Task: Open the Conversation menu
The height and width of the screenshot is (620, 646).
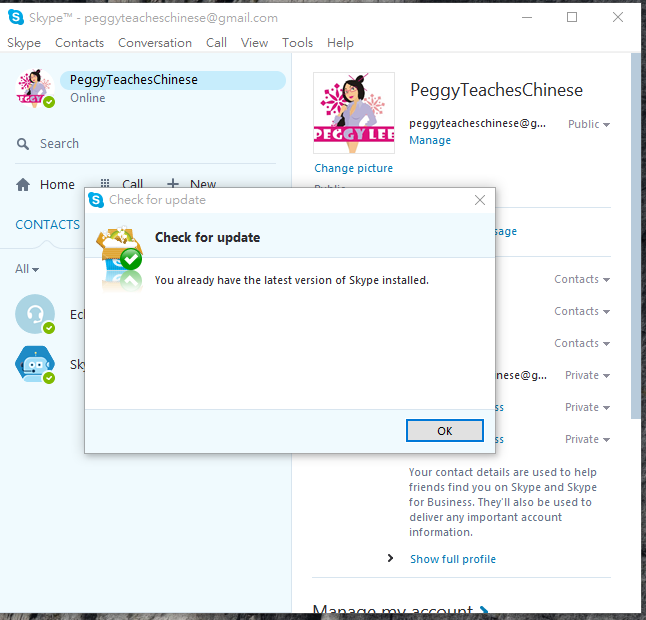Action: pos(155,43)
